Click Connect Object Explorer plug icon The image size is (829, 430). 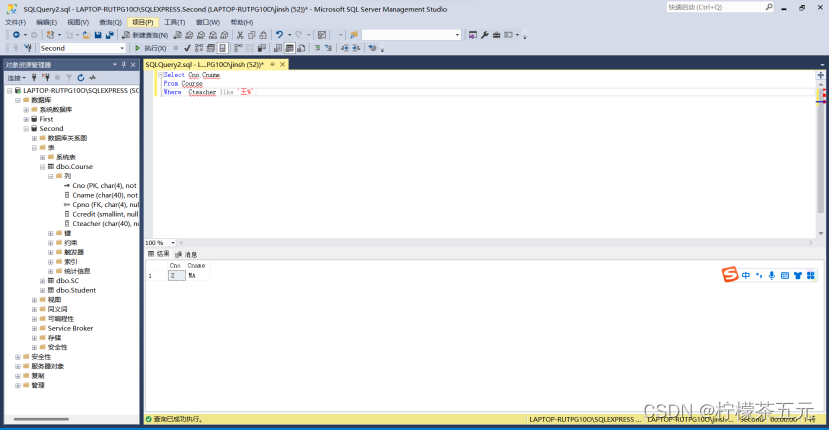pyautogui.click(x=34, y=78)
